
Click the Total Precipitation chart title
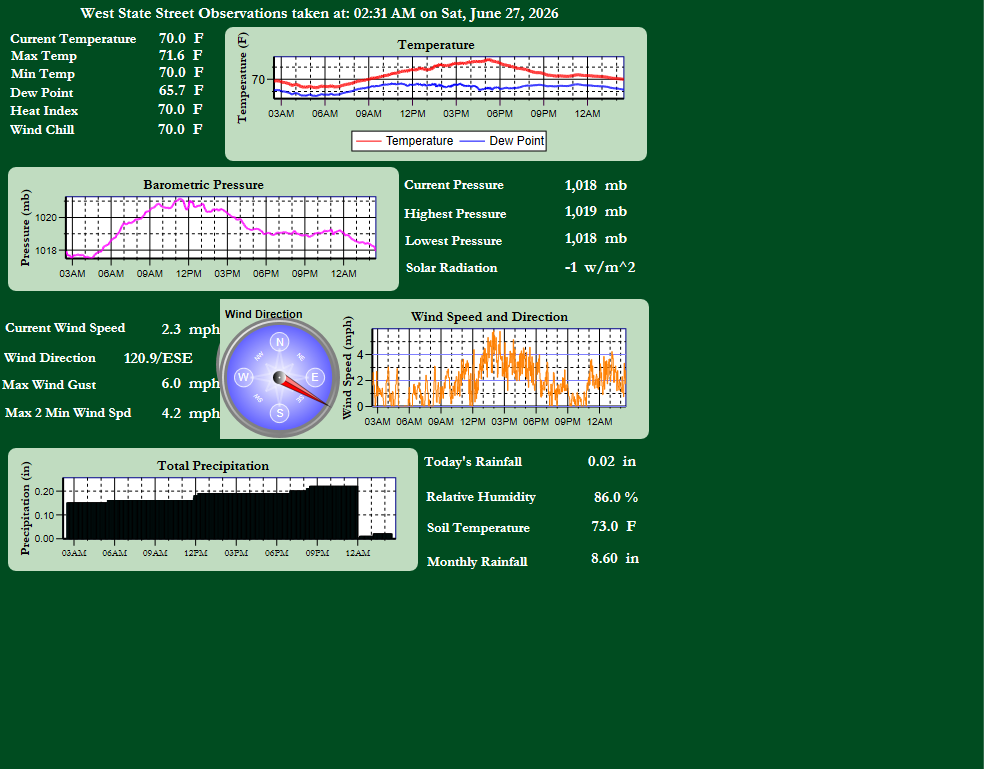tap(213, 466)
